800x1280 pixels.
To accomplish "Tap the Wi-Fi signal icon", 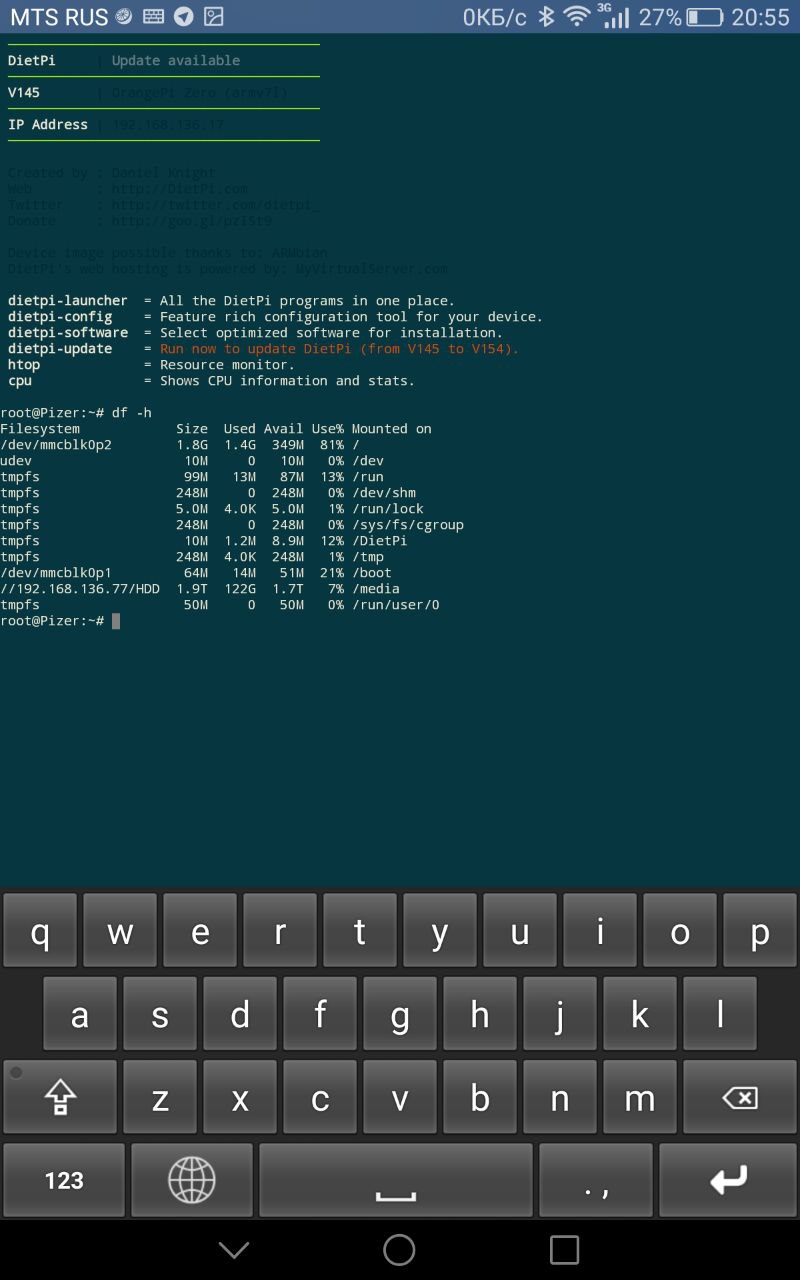I will 577,17.
